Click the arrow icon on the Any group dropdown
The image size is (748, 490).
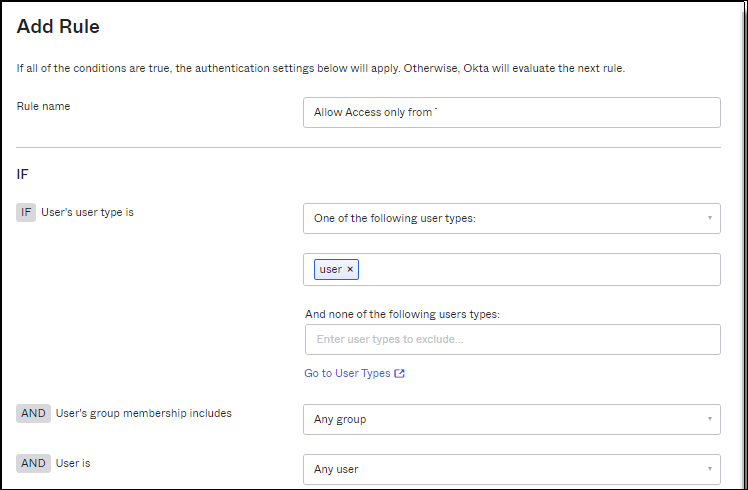coord(709,419)
